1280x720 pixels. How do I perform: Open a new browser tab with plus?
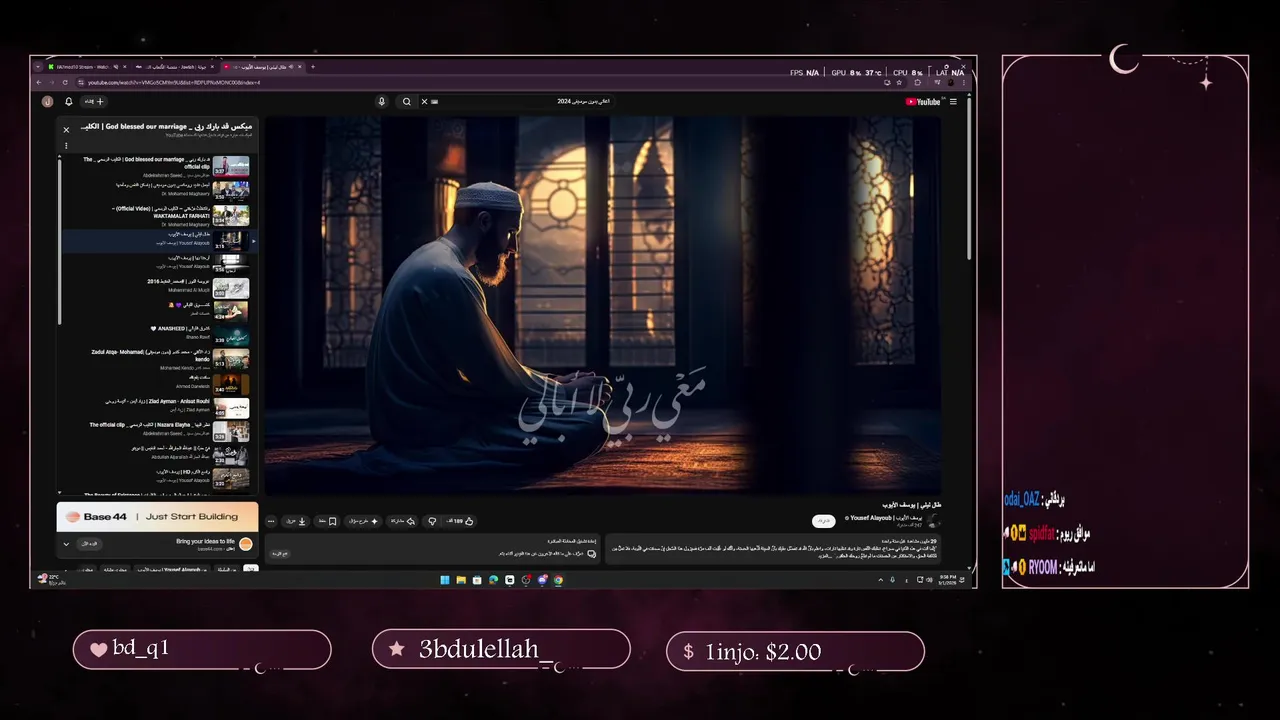[313, 67]
